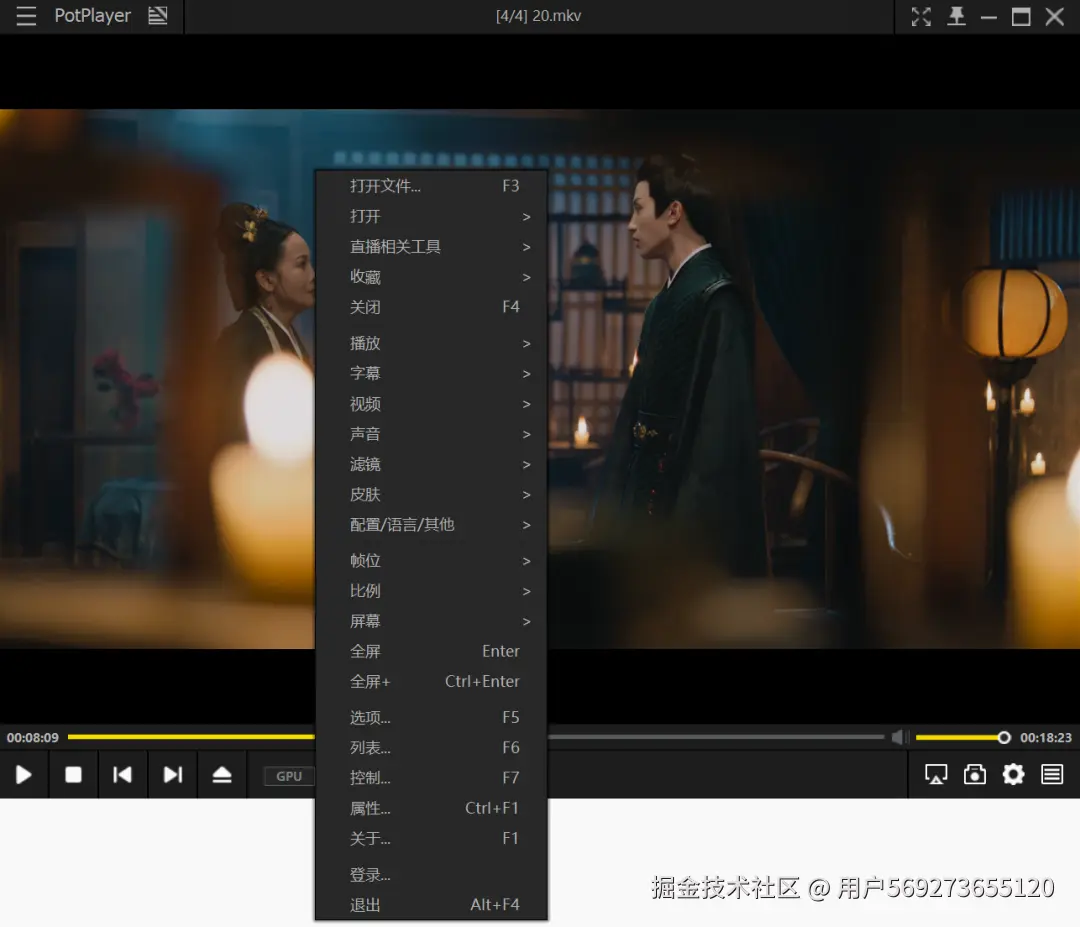1080x927 pixels.
Task: Toggle fullscreen using title bar expand icon
Action: 921,17
